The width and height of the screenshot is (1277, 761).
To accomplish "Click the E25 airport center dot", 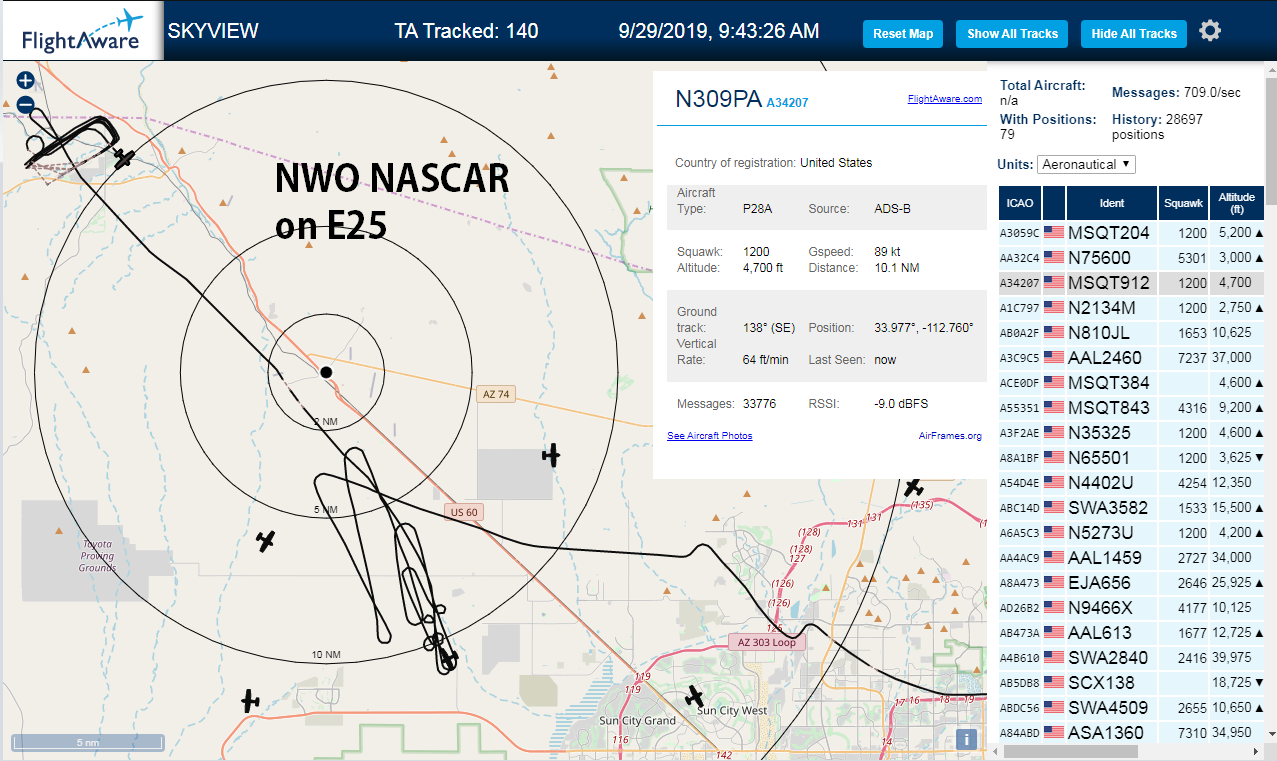I will click(326, 372).
